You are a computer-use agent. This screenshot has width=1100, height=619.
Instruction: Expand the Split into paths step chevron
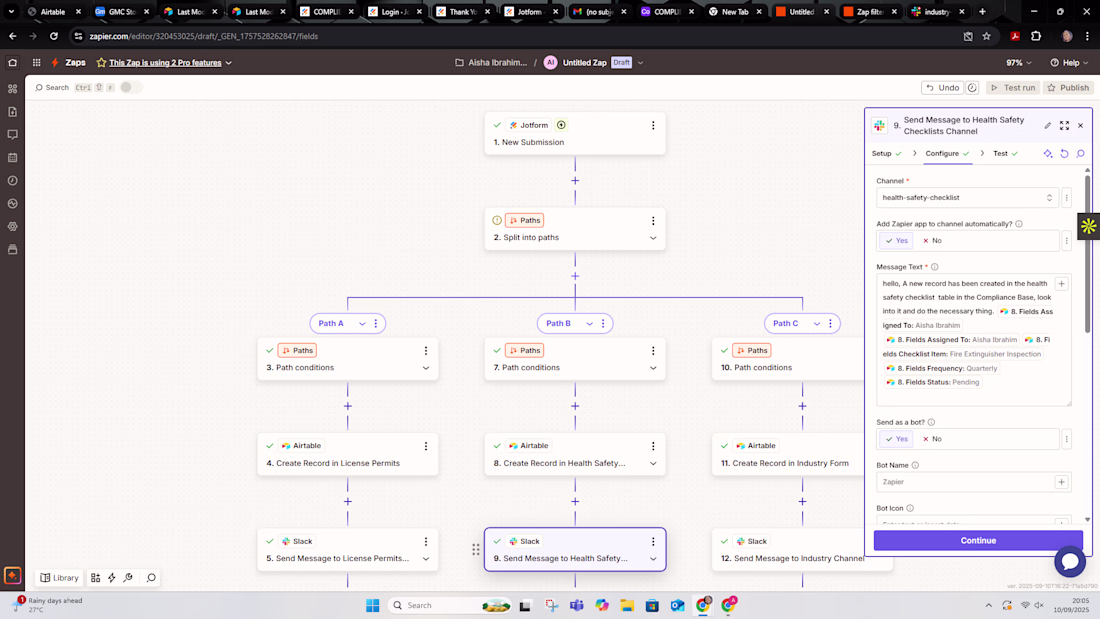[653, 238]
